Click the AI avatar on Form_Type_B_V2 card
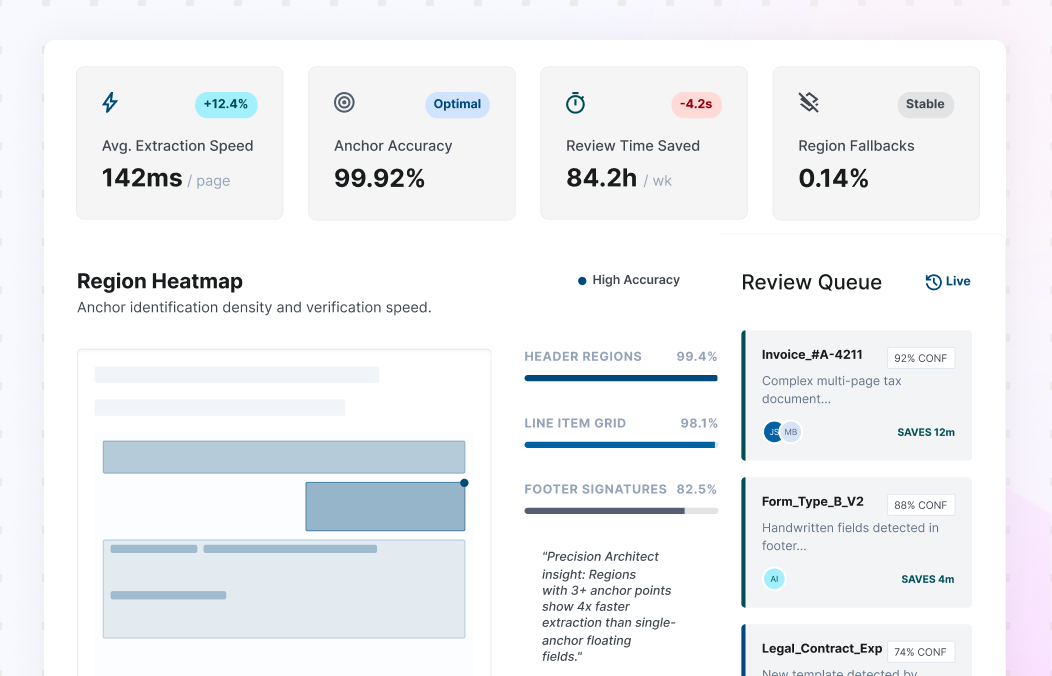 pyautogui.click(x=774, y=579)
